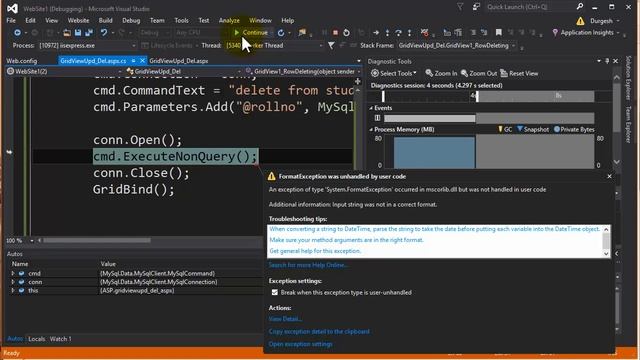Collapse the Process Memory section

click(x=371, y=130)
